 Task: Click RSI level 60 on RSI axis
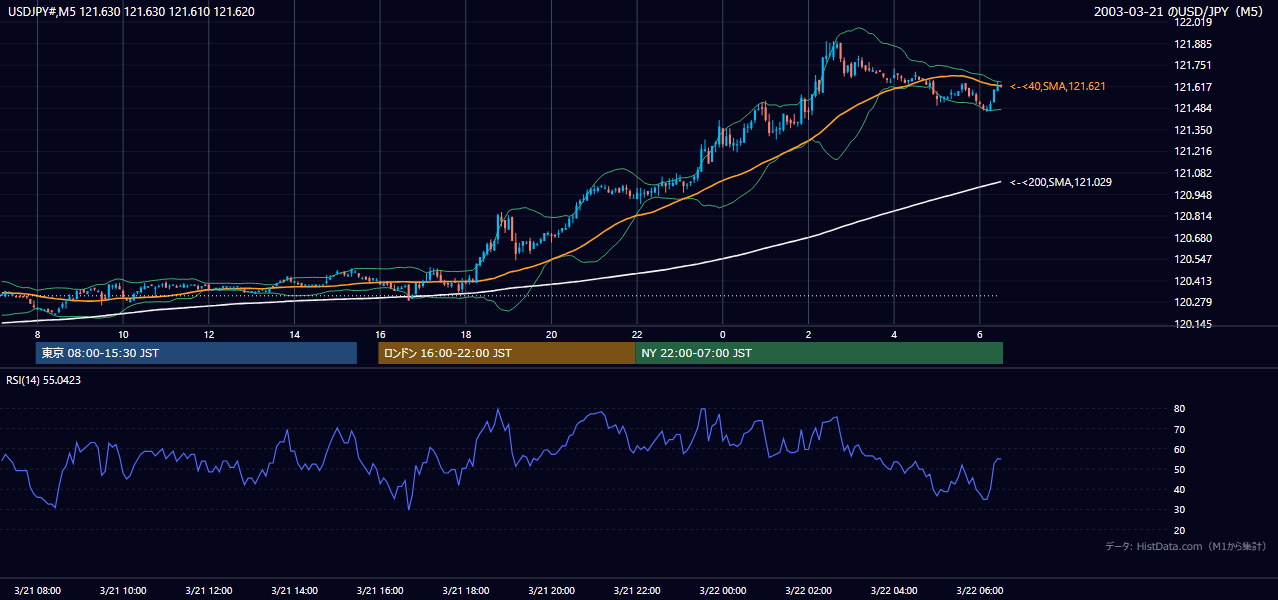click(1180, 449)
